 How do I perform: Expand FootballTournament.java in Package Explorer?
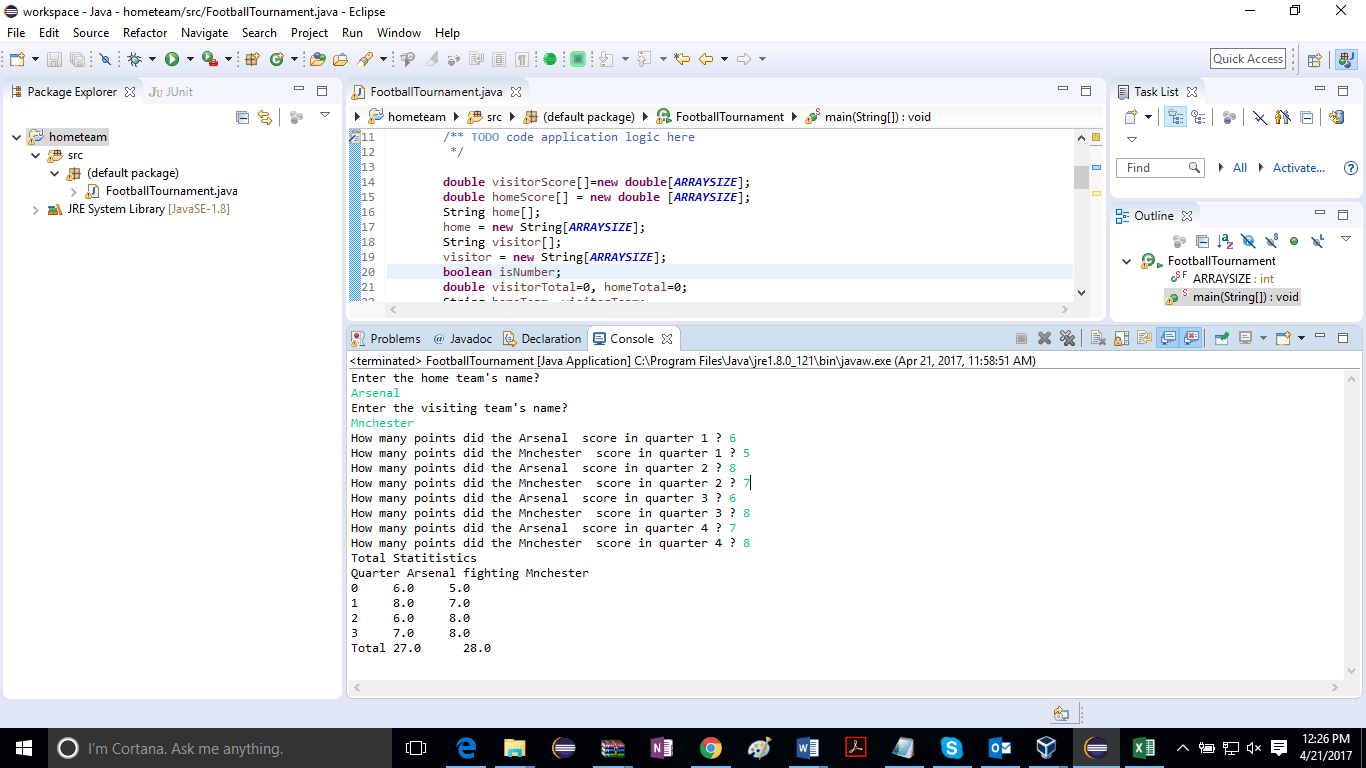click(x=73, y=191)
